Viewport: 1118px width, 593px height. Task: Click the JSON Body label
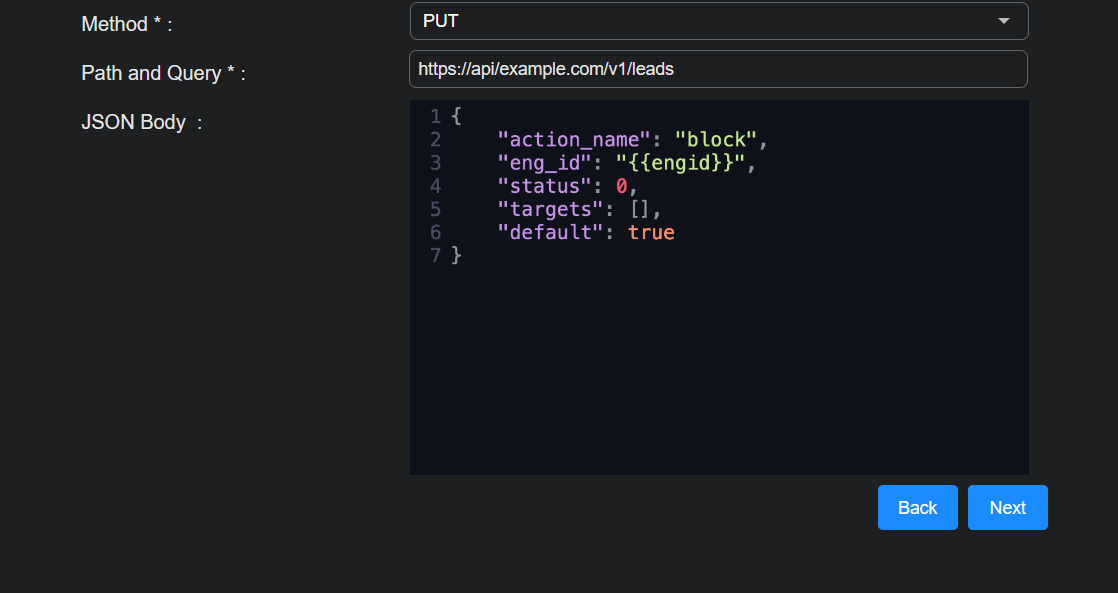coord(133,122)
